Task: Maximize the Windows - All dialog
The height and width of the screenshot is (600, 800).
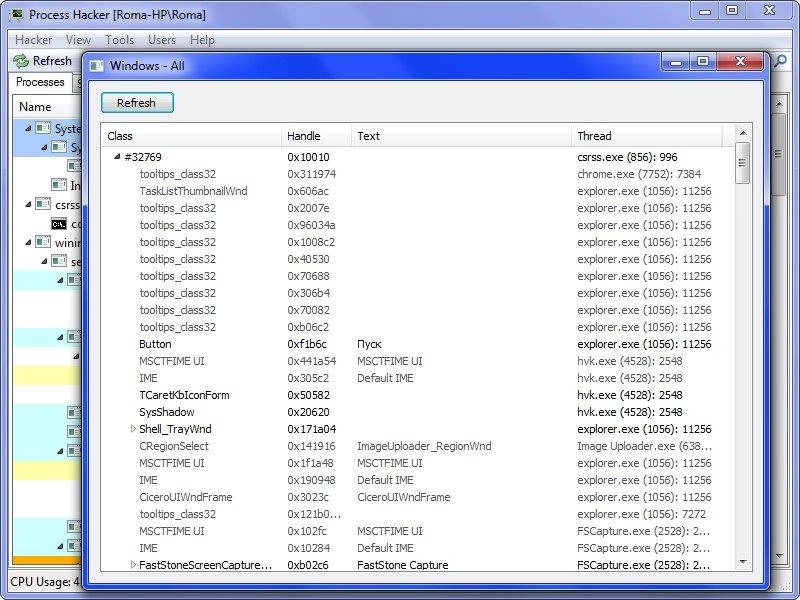Action: (703, 62)
